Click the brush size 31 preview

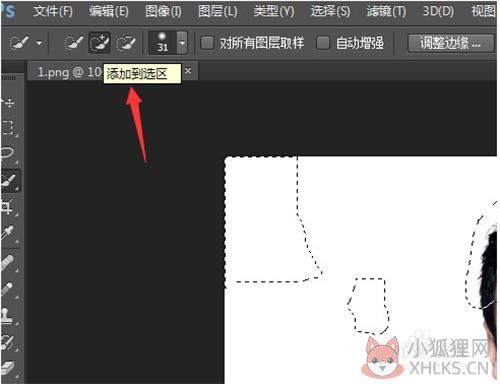pos(162,43)
